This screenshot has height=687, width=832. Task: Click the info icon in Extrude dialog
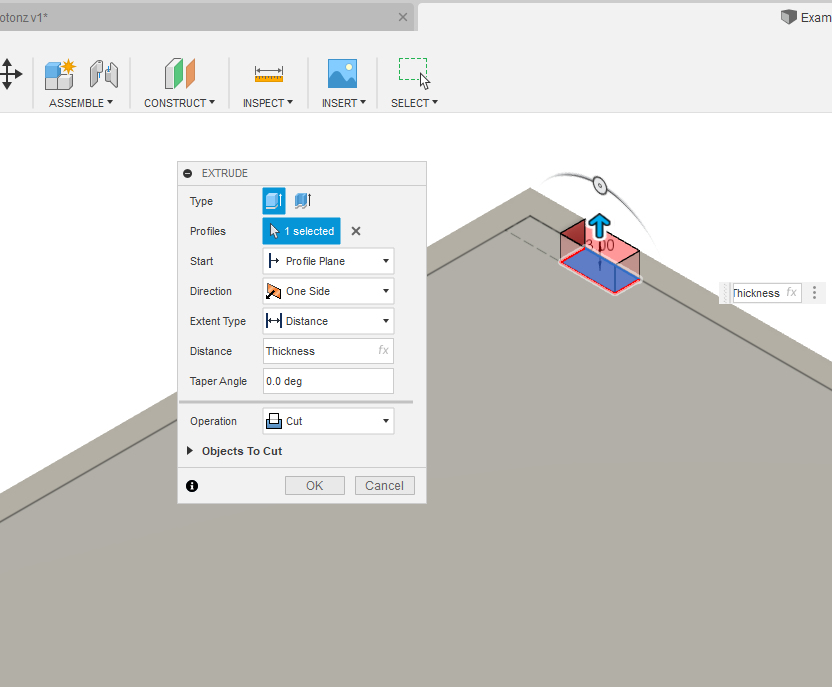click(192, 486)
